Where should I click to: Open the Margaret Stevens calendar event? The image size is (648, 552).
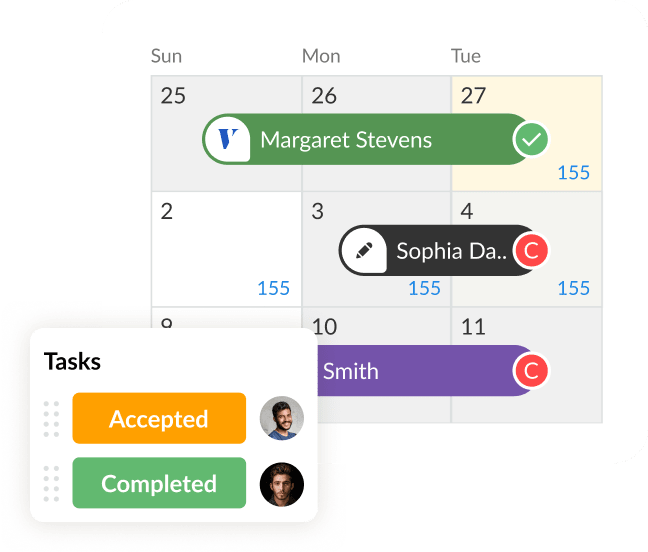[x=345, y=140]
